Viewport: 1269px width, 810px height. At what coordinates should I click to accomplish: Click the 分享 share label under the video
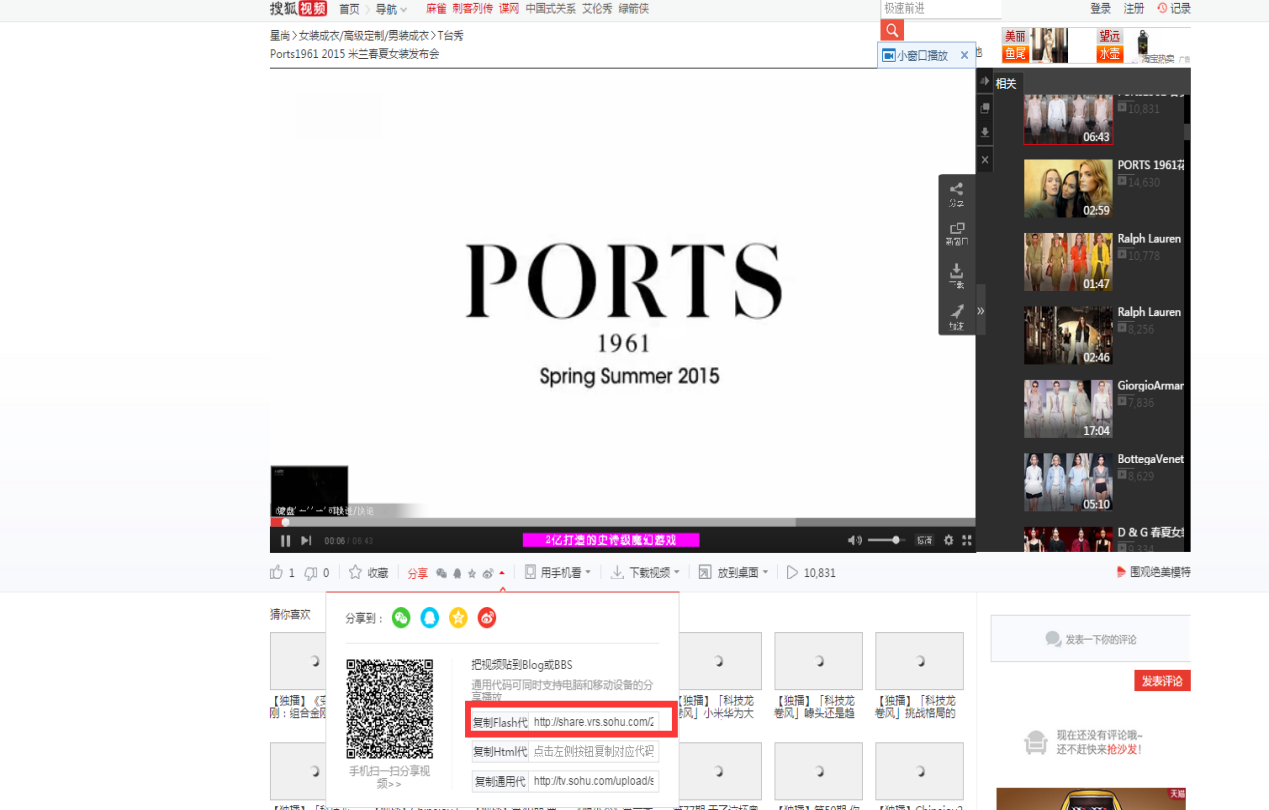click(x=417, y=573)
